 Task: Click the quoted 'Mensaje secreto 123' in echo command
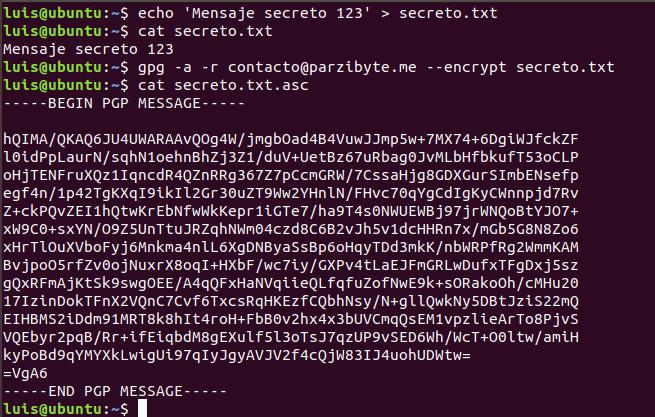pyautogui.click(x=277, y=13)
